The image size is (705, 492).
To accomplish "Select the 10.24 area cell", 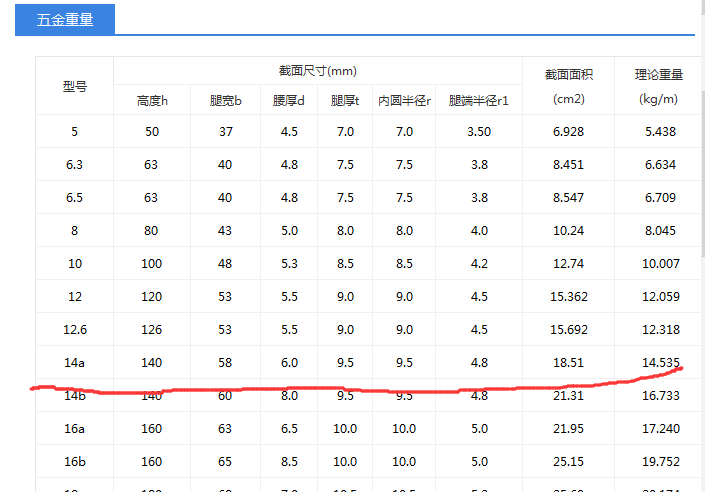I will pyautogui.click(x=568, y=231).
